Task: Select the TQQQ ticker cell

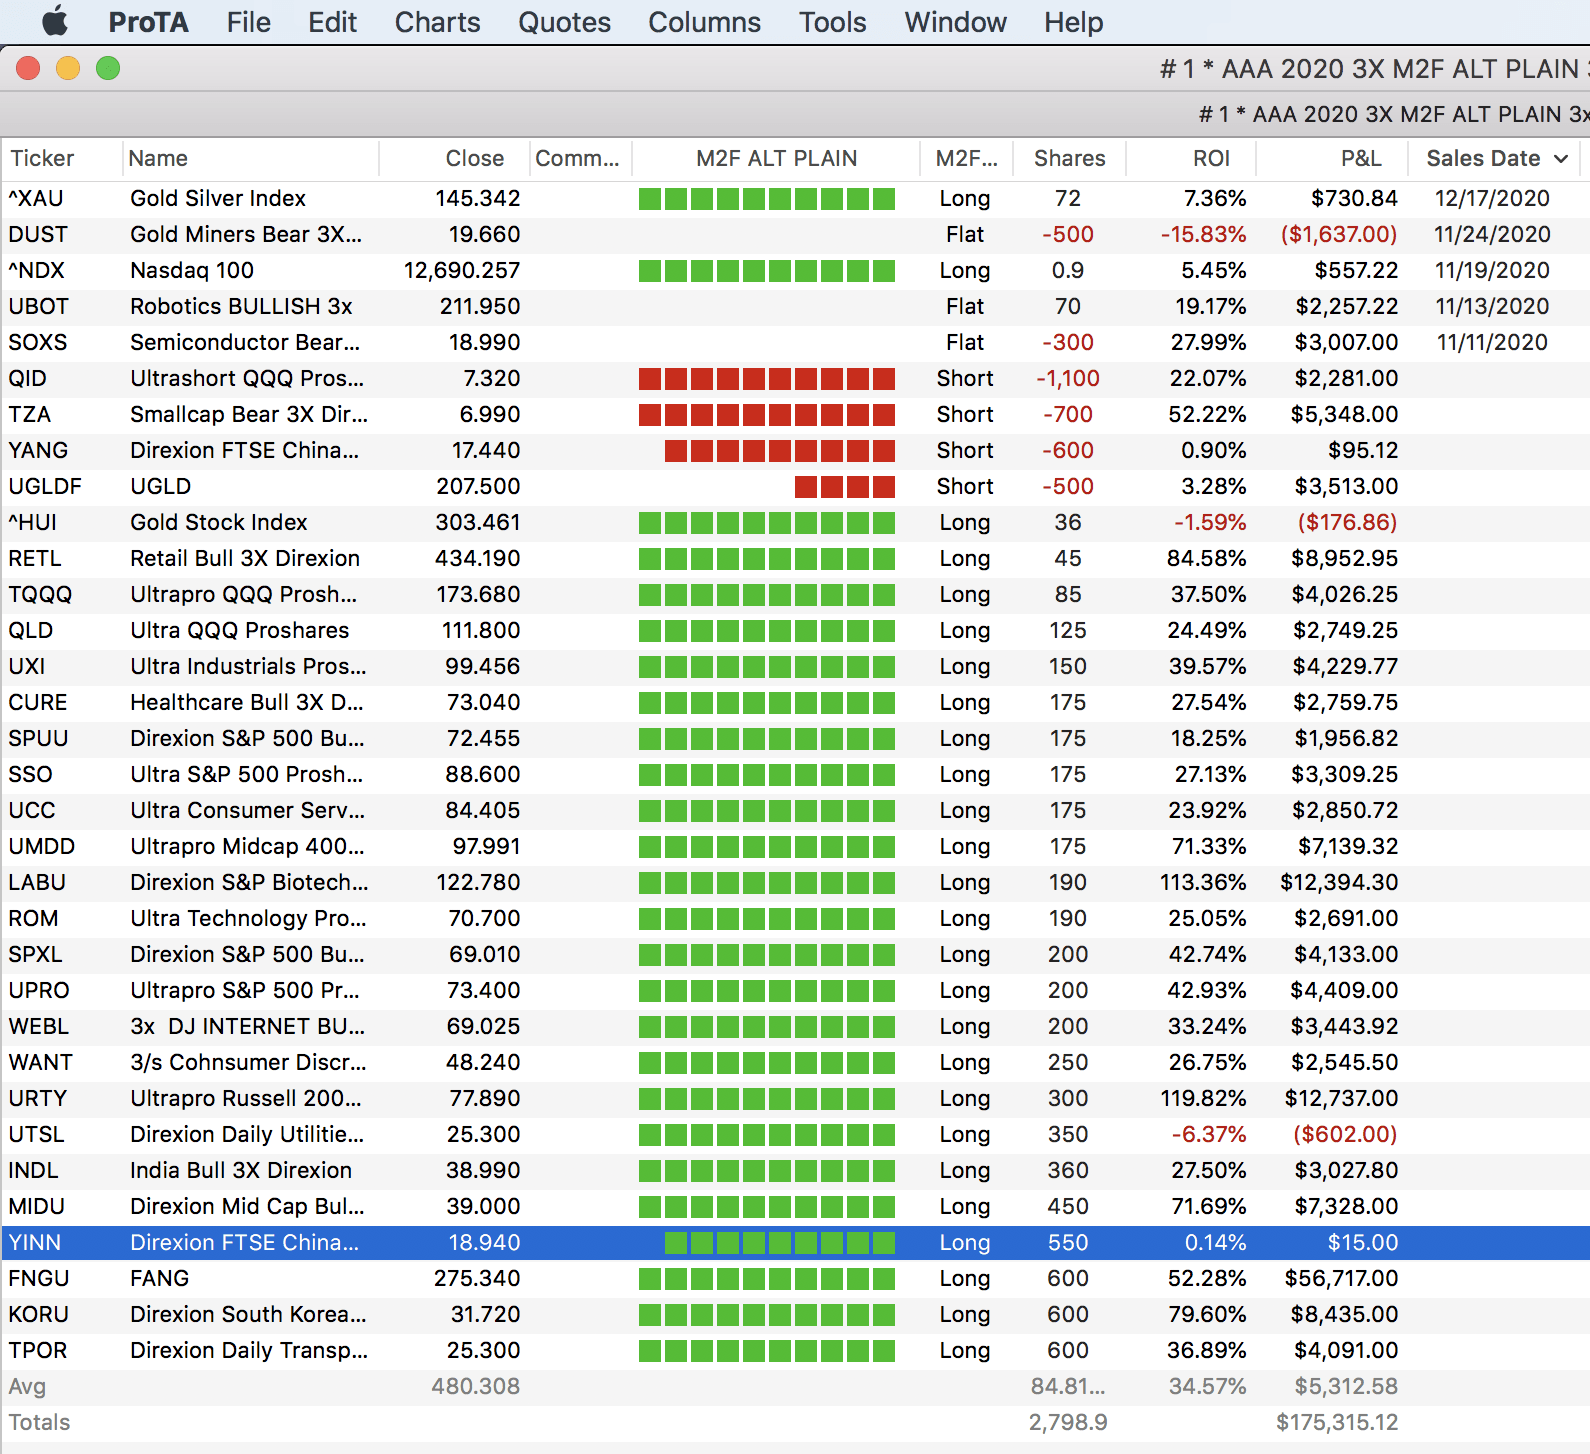Action: (x=40, y=594)
